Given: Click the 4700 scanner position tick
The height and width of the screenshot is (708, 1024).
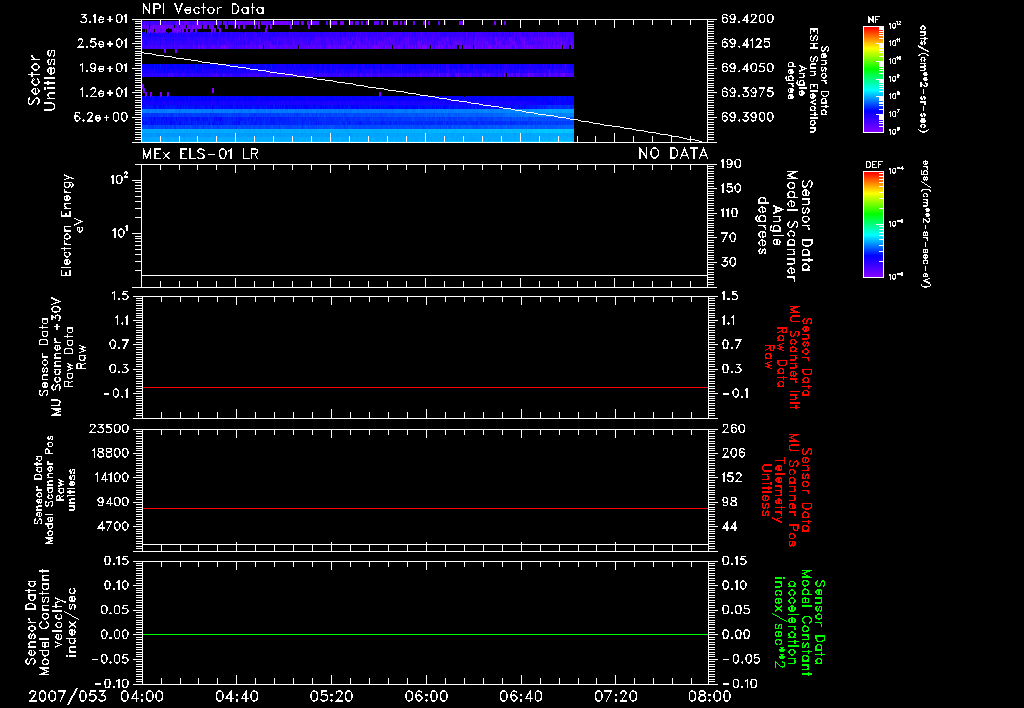Looking at the screenshot, I should pos(113,526).
